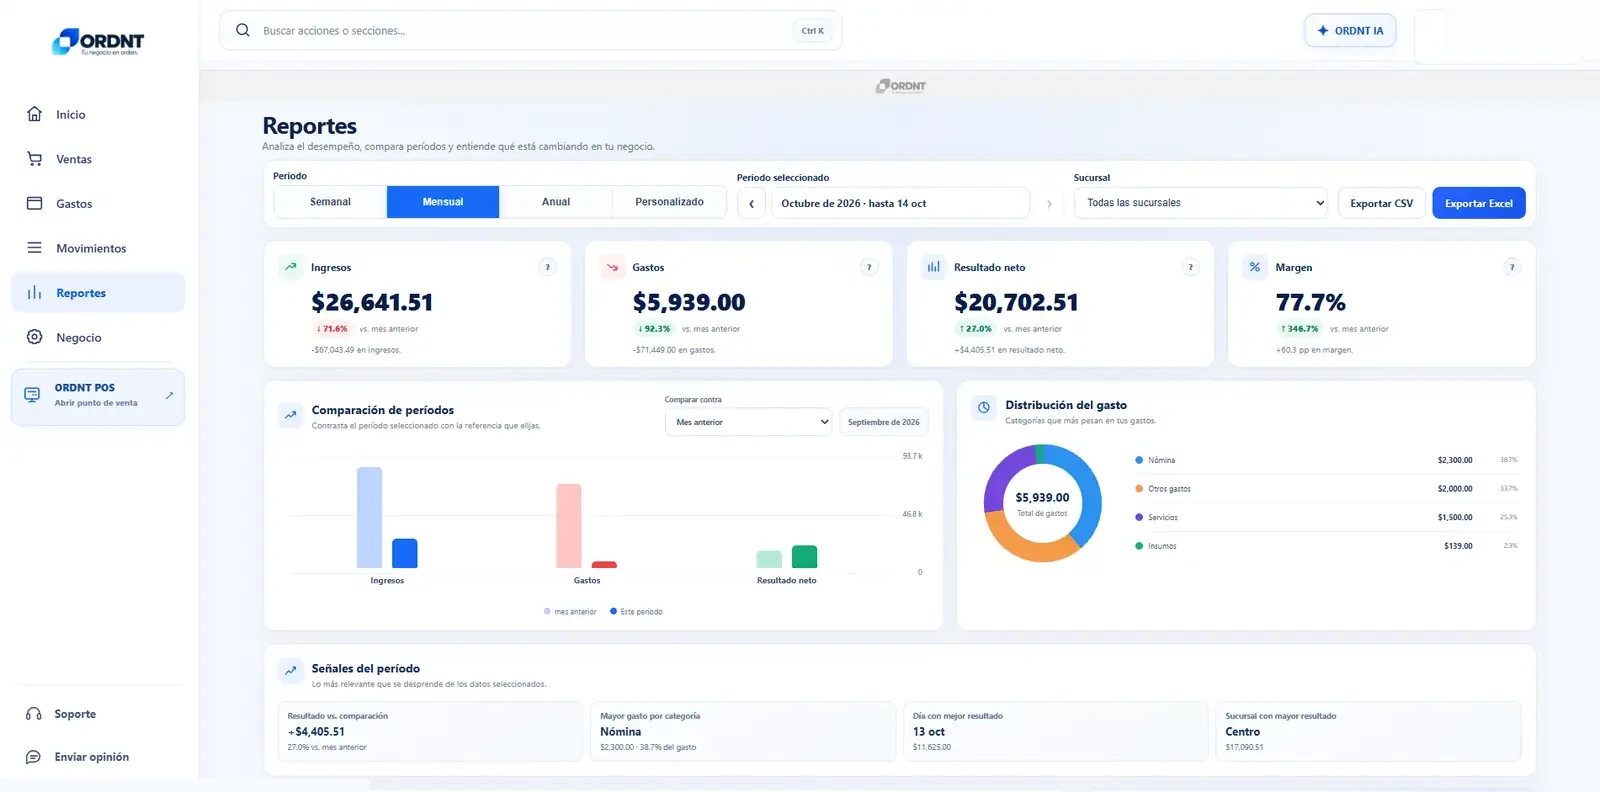Open help tooltip on Resultado neto card
The width and height of the screenshot is (1600, 792).
[x=1190, y=267]
